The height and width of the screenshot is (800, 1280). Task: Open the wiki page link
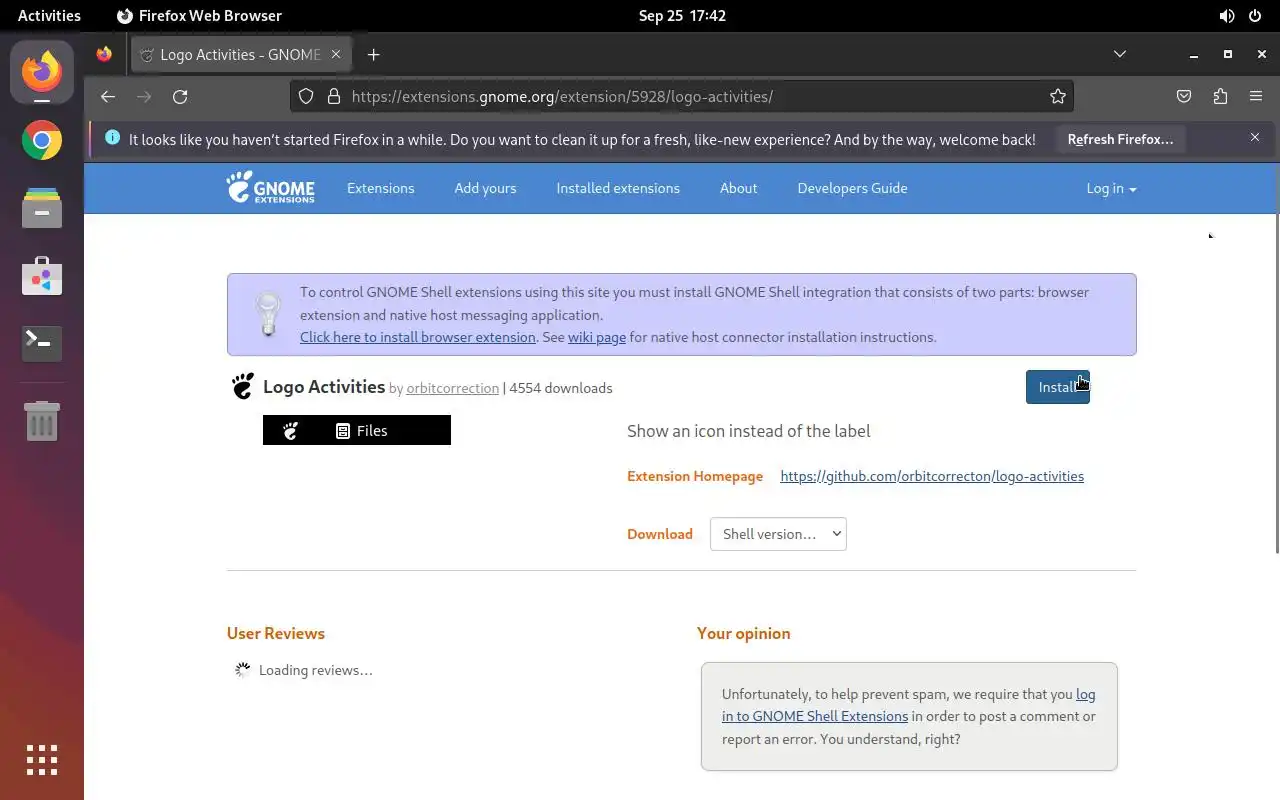597,337
